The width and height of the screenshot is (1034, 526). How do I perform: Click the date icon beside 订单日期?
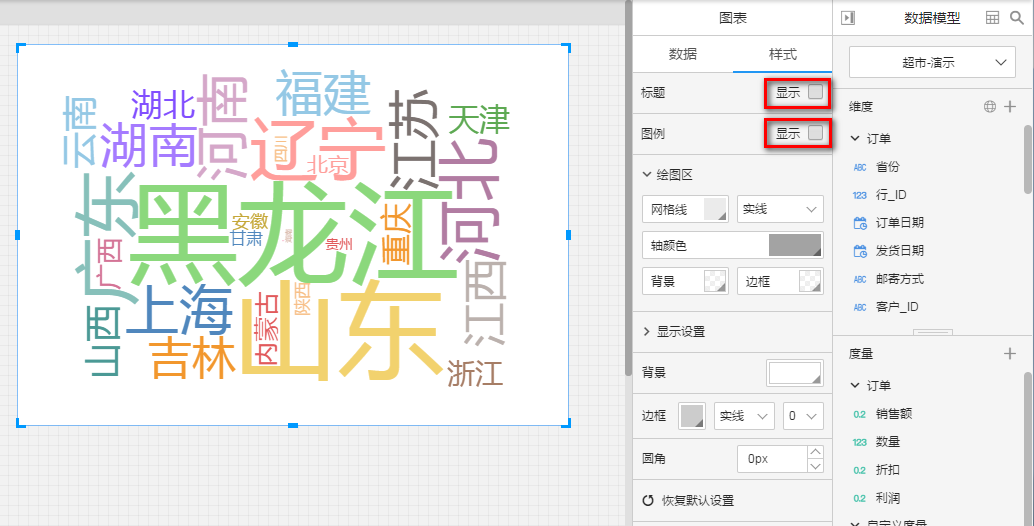(860, 223)
